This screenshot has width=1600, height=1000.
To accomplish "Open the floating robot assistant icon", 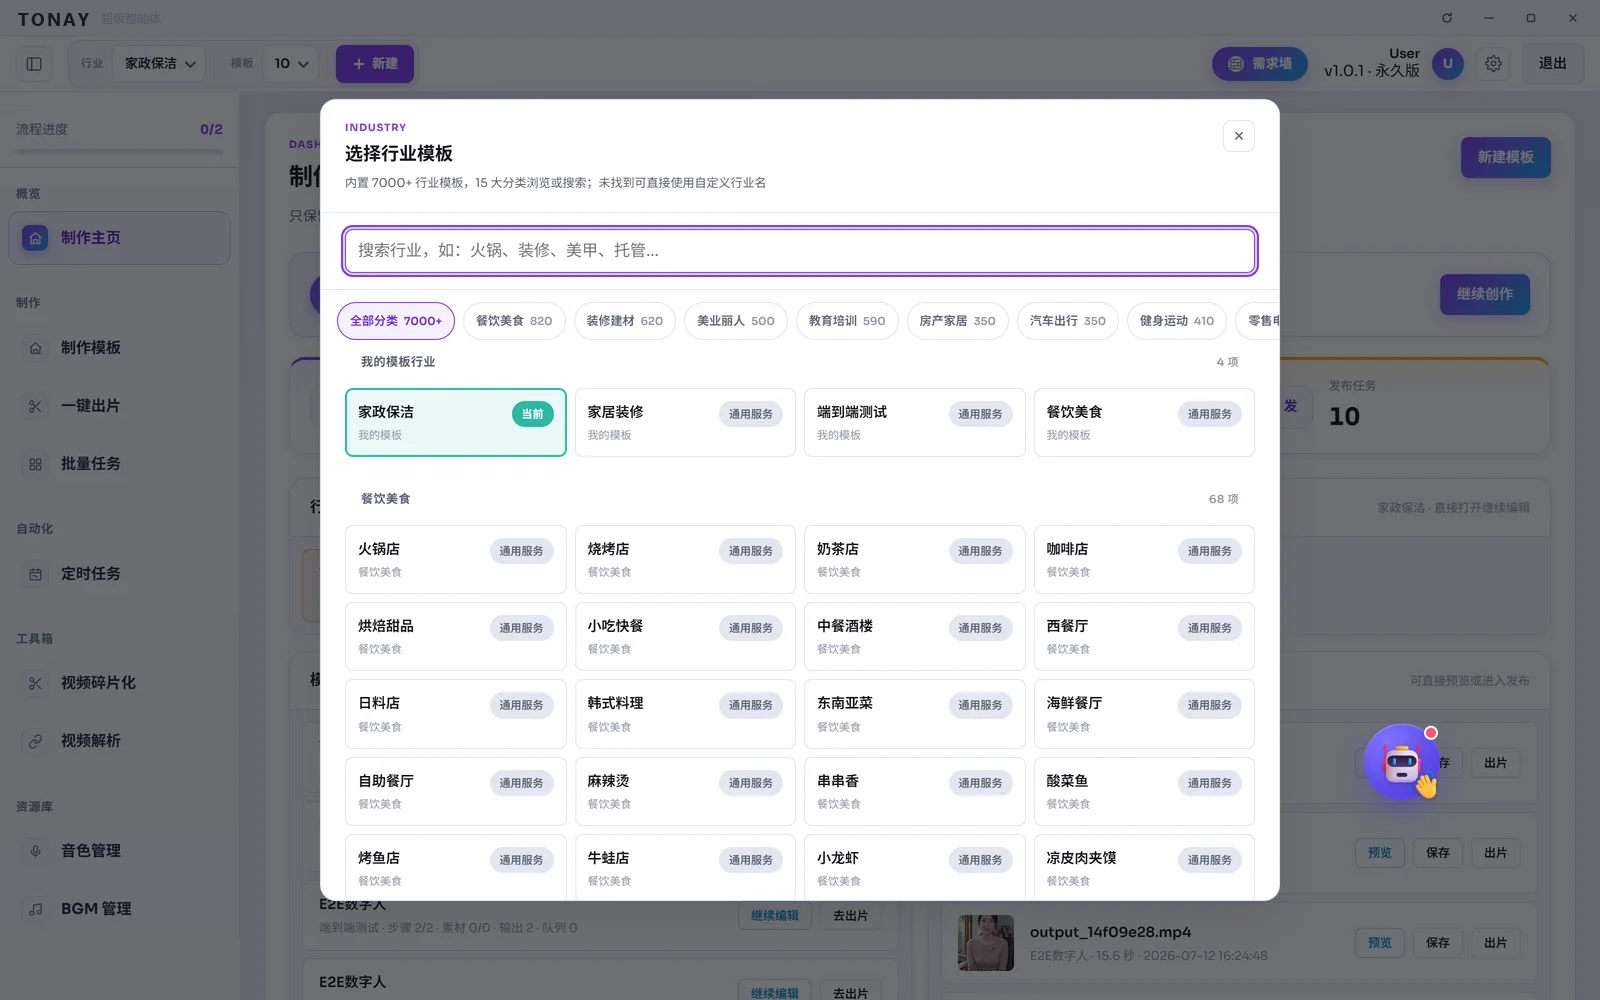I will pyautogui.click(x=1402, y=763).
